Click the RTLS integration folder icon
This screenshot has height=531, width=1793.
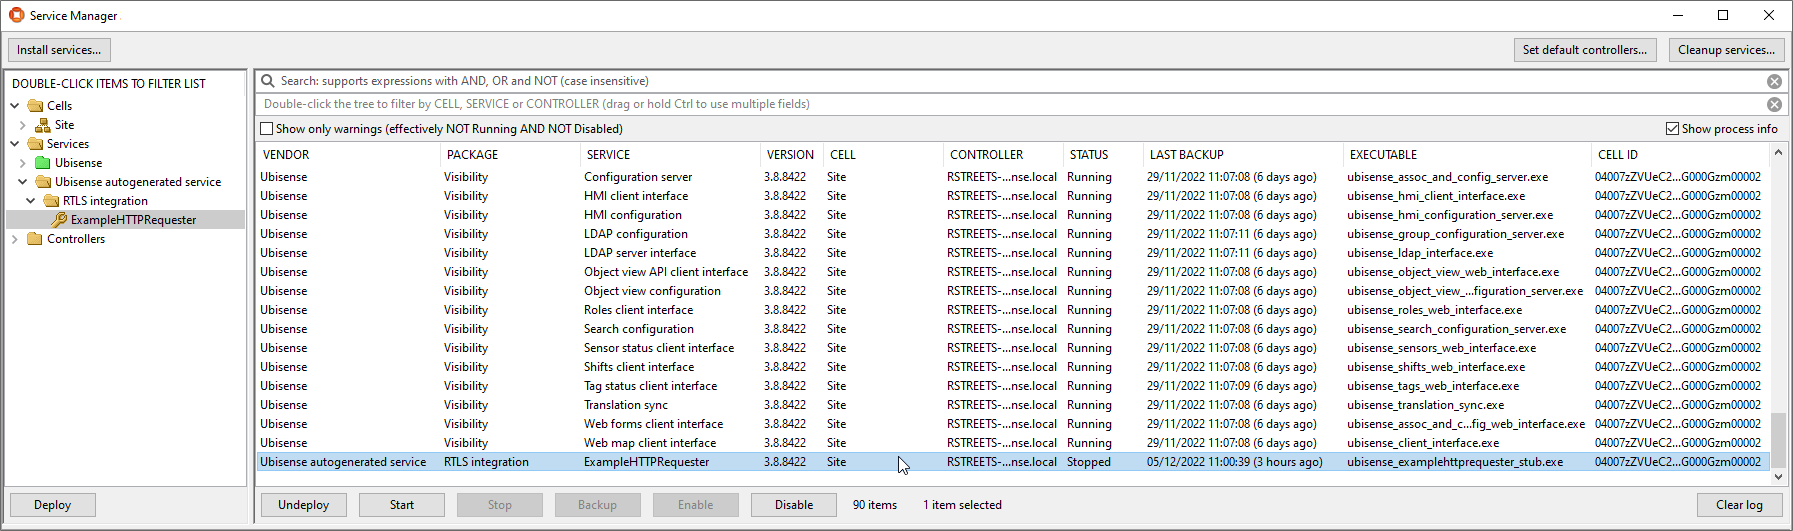tap(51, 201)
